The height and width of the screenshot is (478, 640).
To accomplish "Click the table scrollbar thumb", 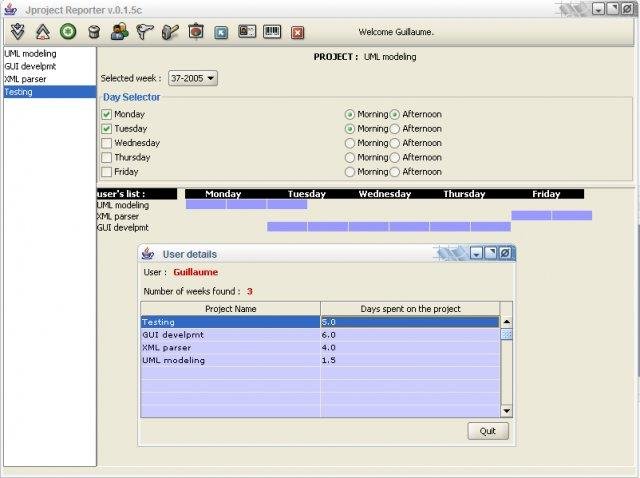I will point(507,334).
